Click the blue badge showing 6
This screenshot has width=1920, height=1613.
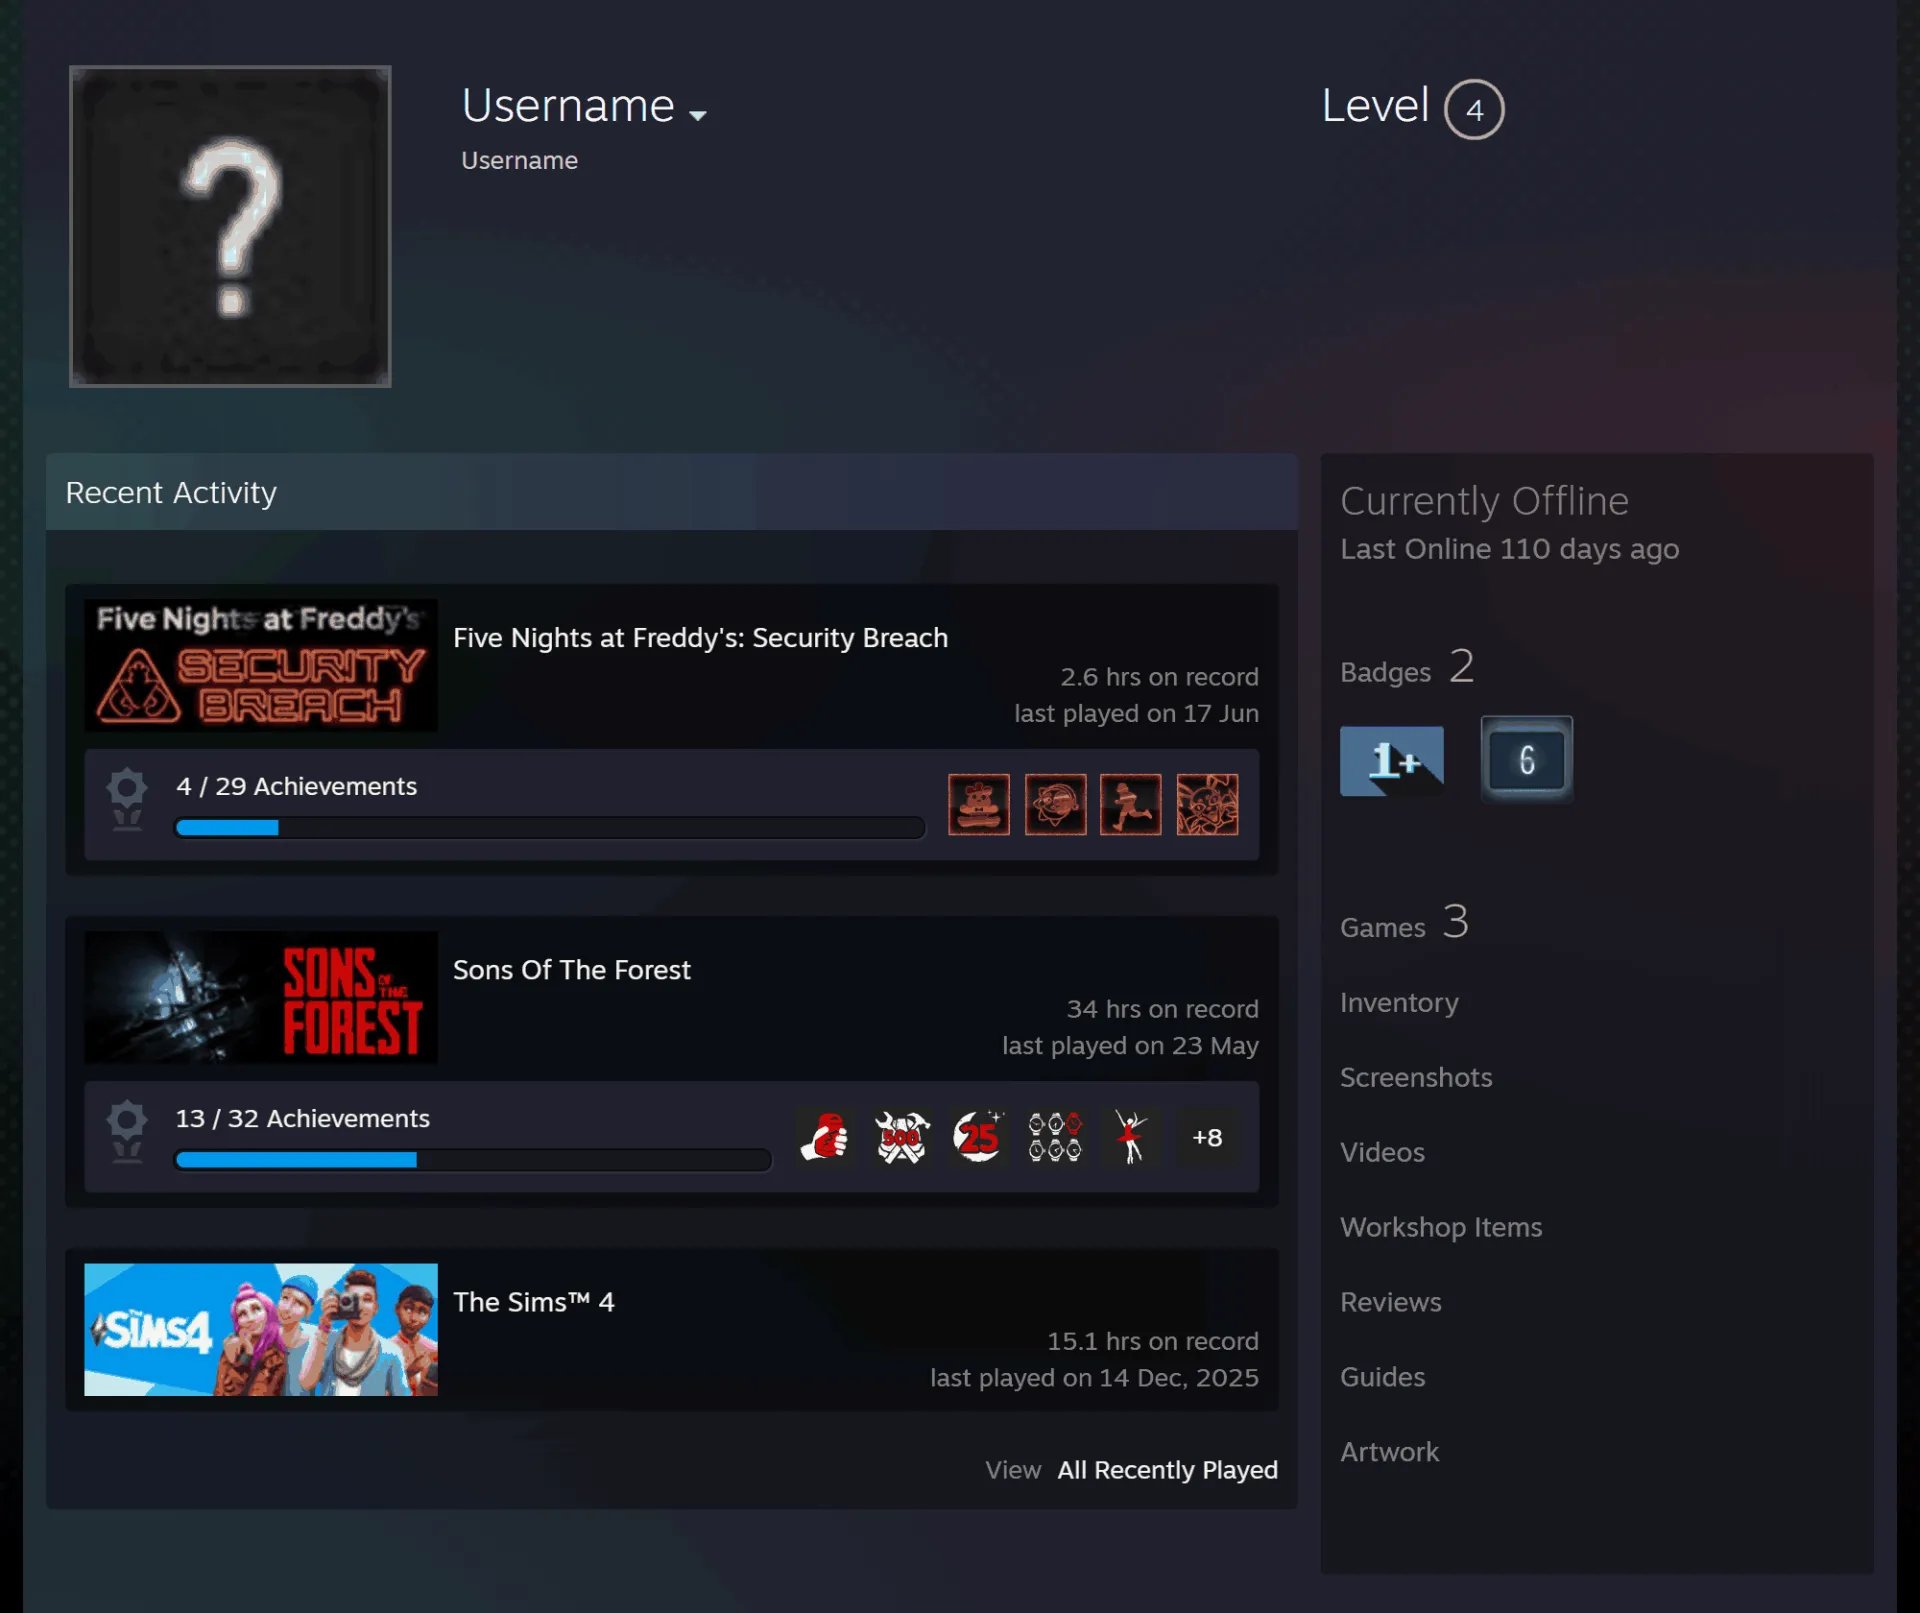[1526, 759]
